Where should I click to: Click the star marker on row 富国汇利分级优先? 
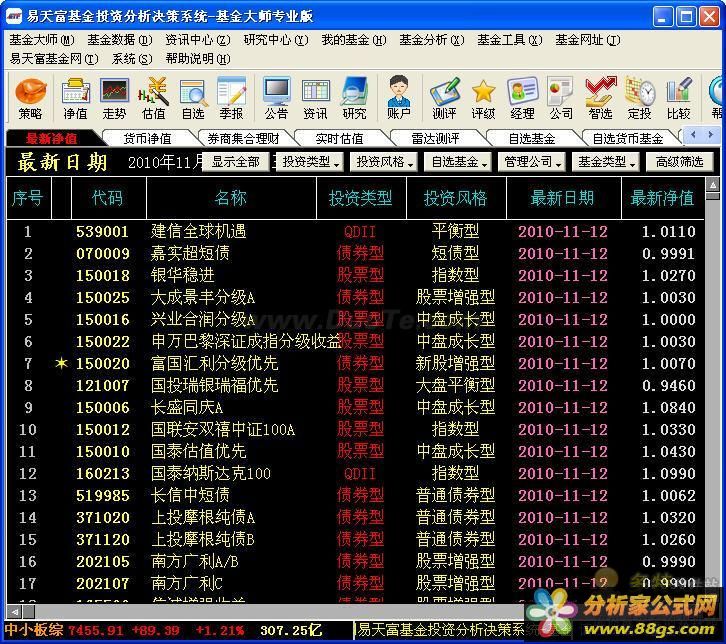(x=61, y=363)
